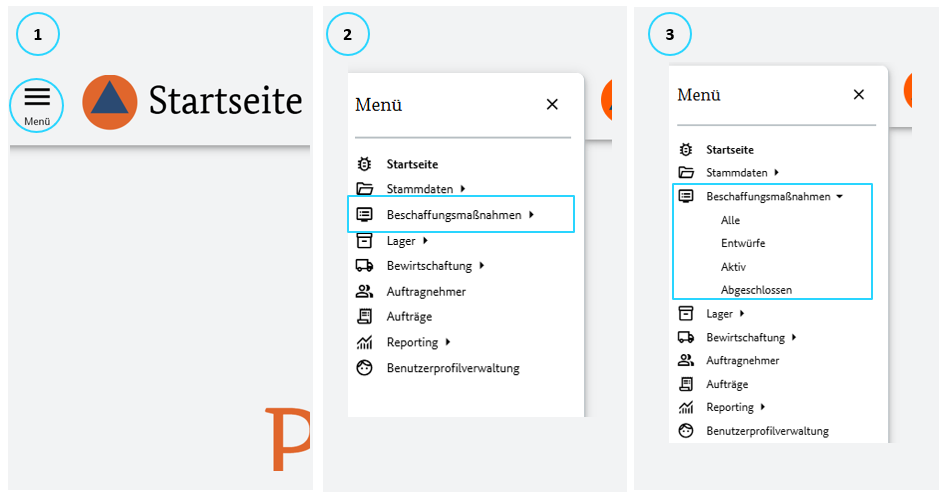Select Abgeschlossen under Beschaffungsmaßnahmen
945x495 pixels.
756,290
